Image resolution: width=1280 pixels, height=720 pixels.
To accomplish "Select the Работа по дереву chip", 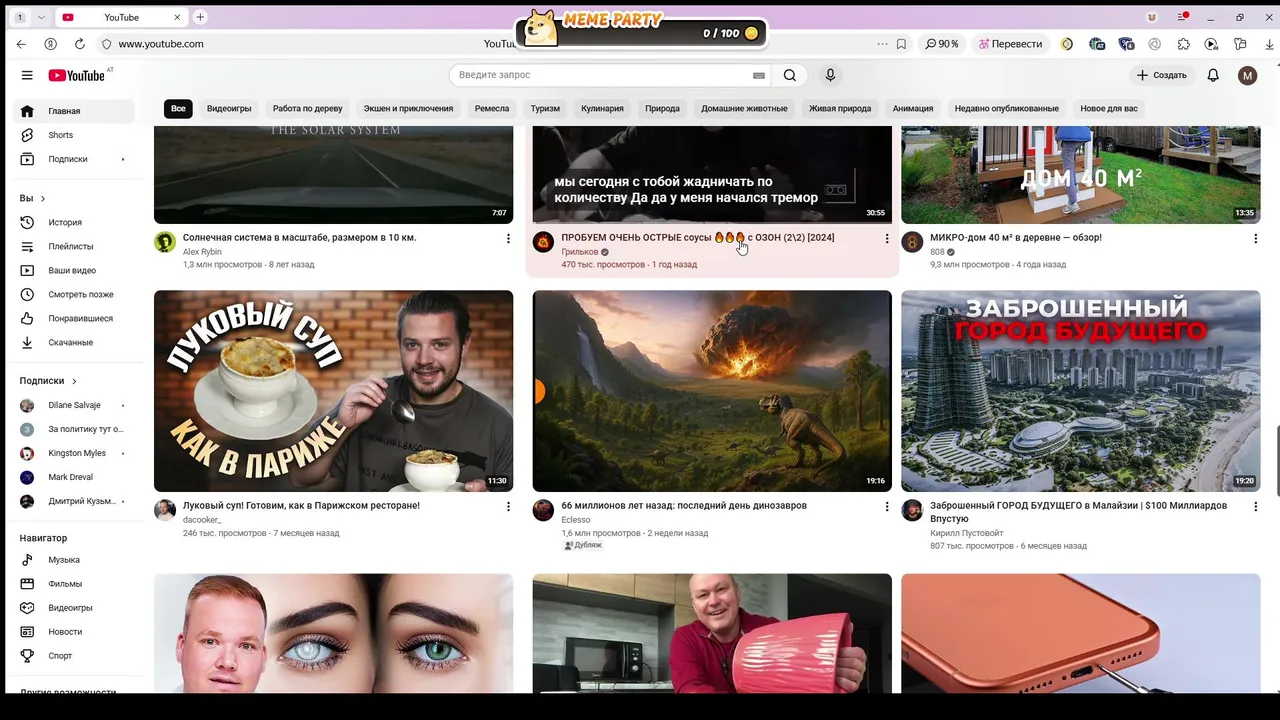I will (307, 108).
